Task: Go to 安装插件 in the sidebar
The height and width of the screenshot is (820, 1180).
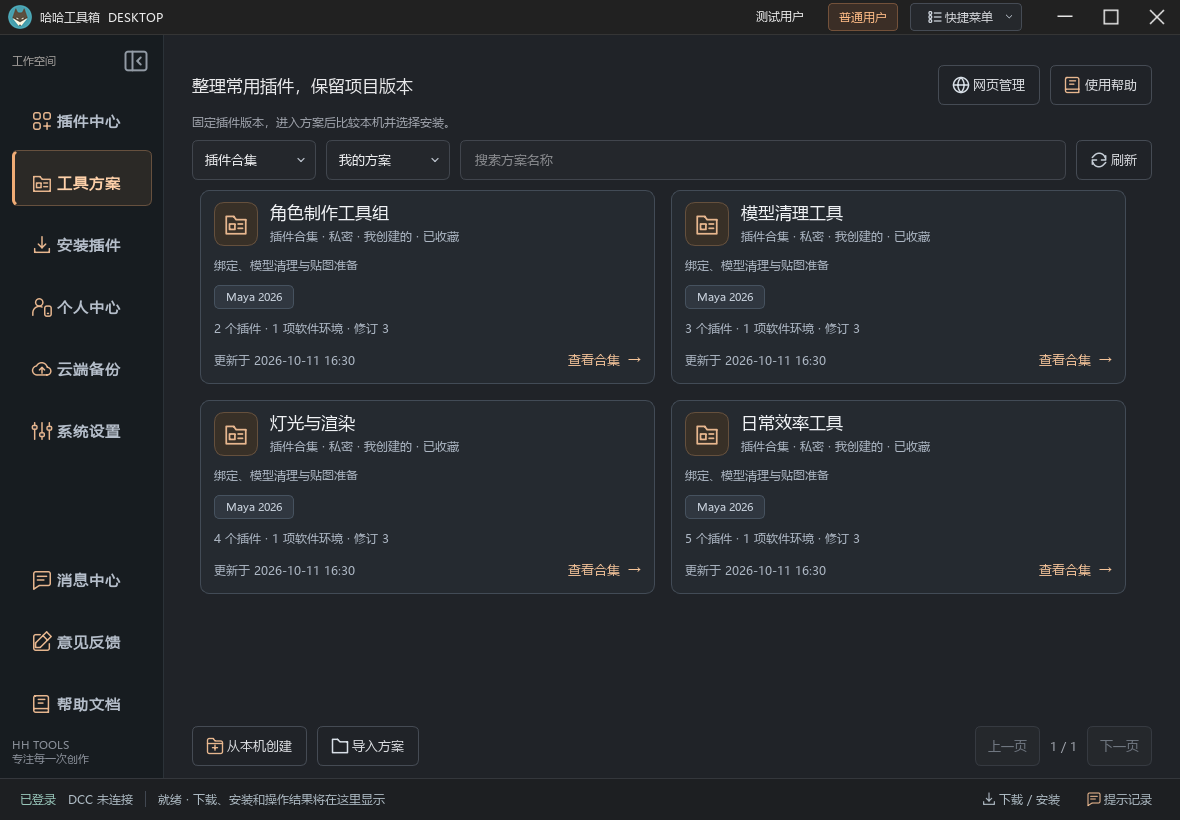Action: point(82,245)
